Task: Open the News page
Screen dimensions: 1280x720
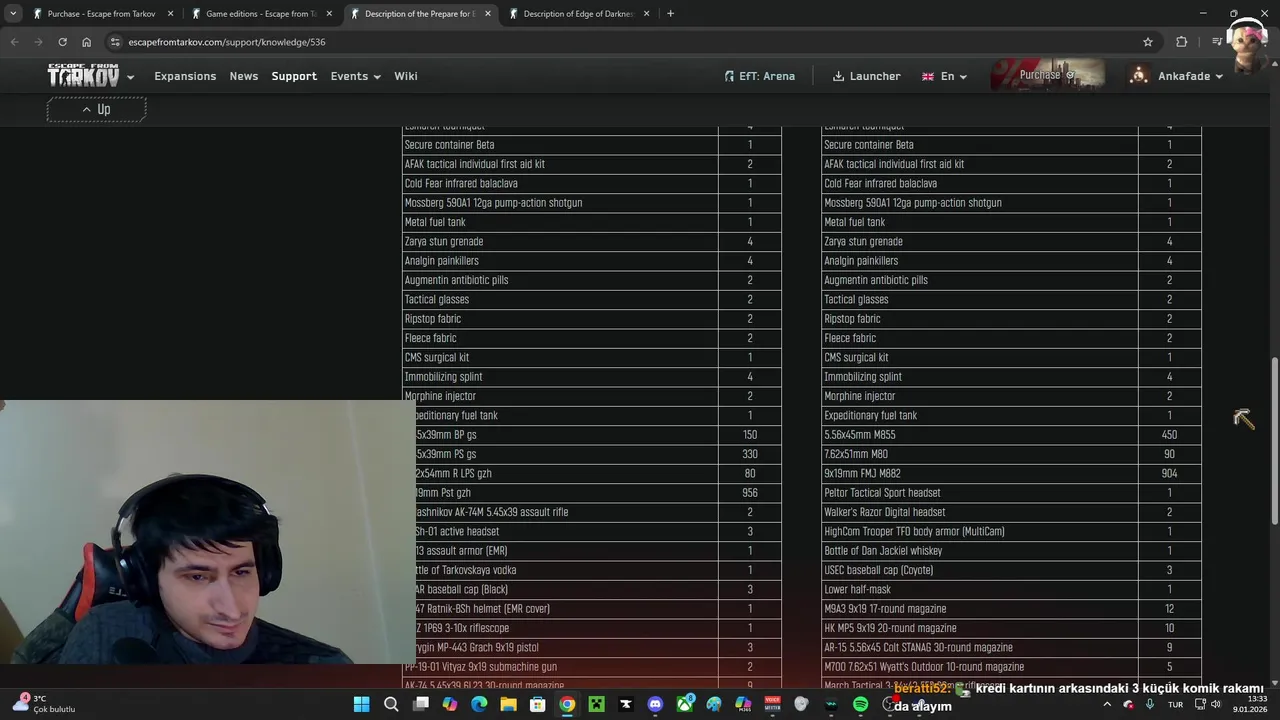Action: point(244,76)
